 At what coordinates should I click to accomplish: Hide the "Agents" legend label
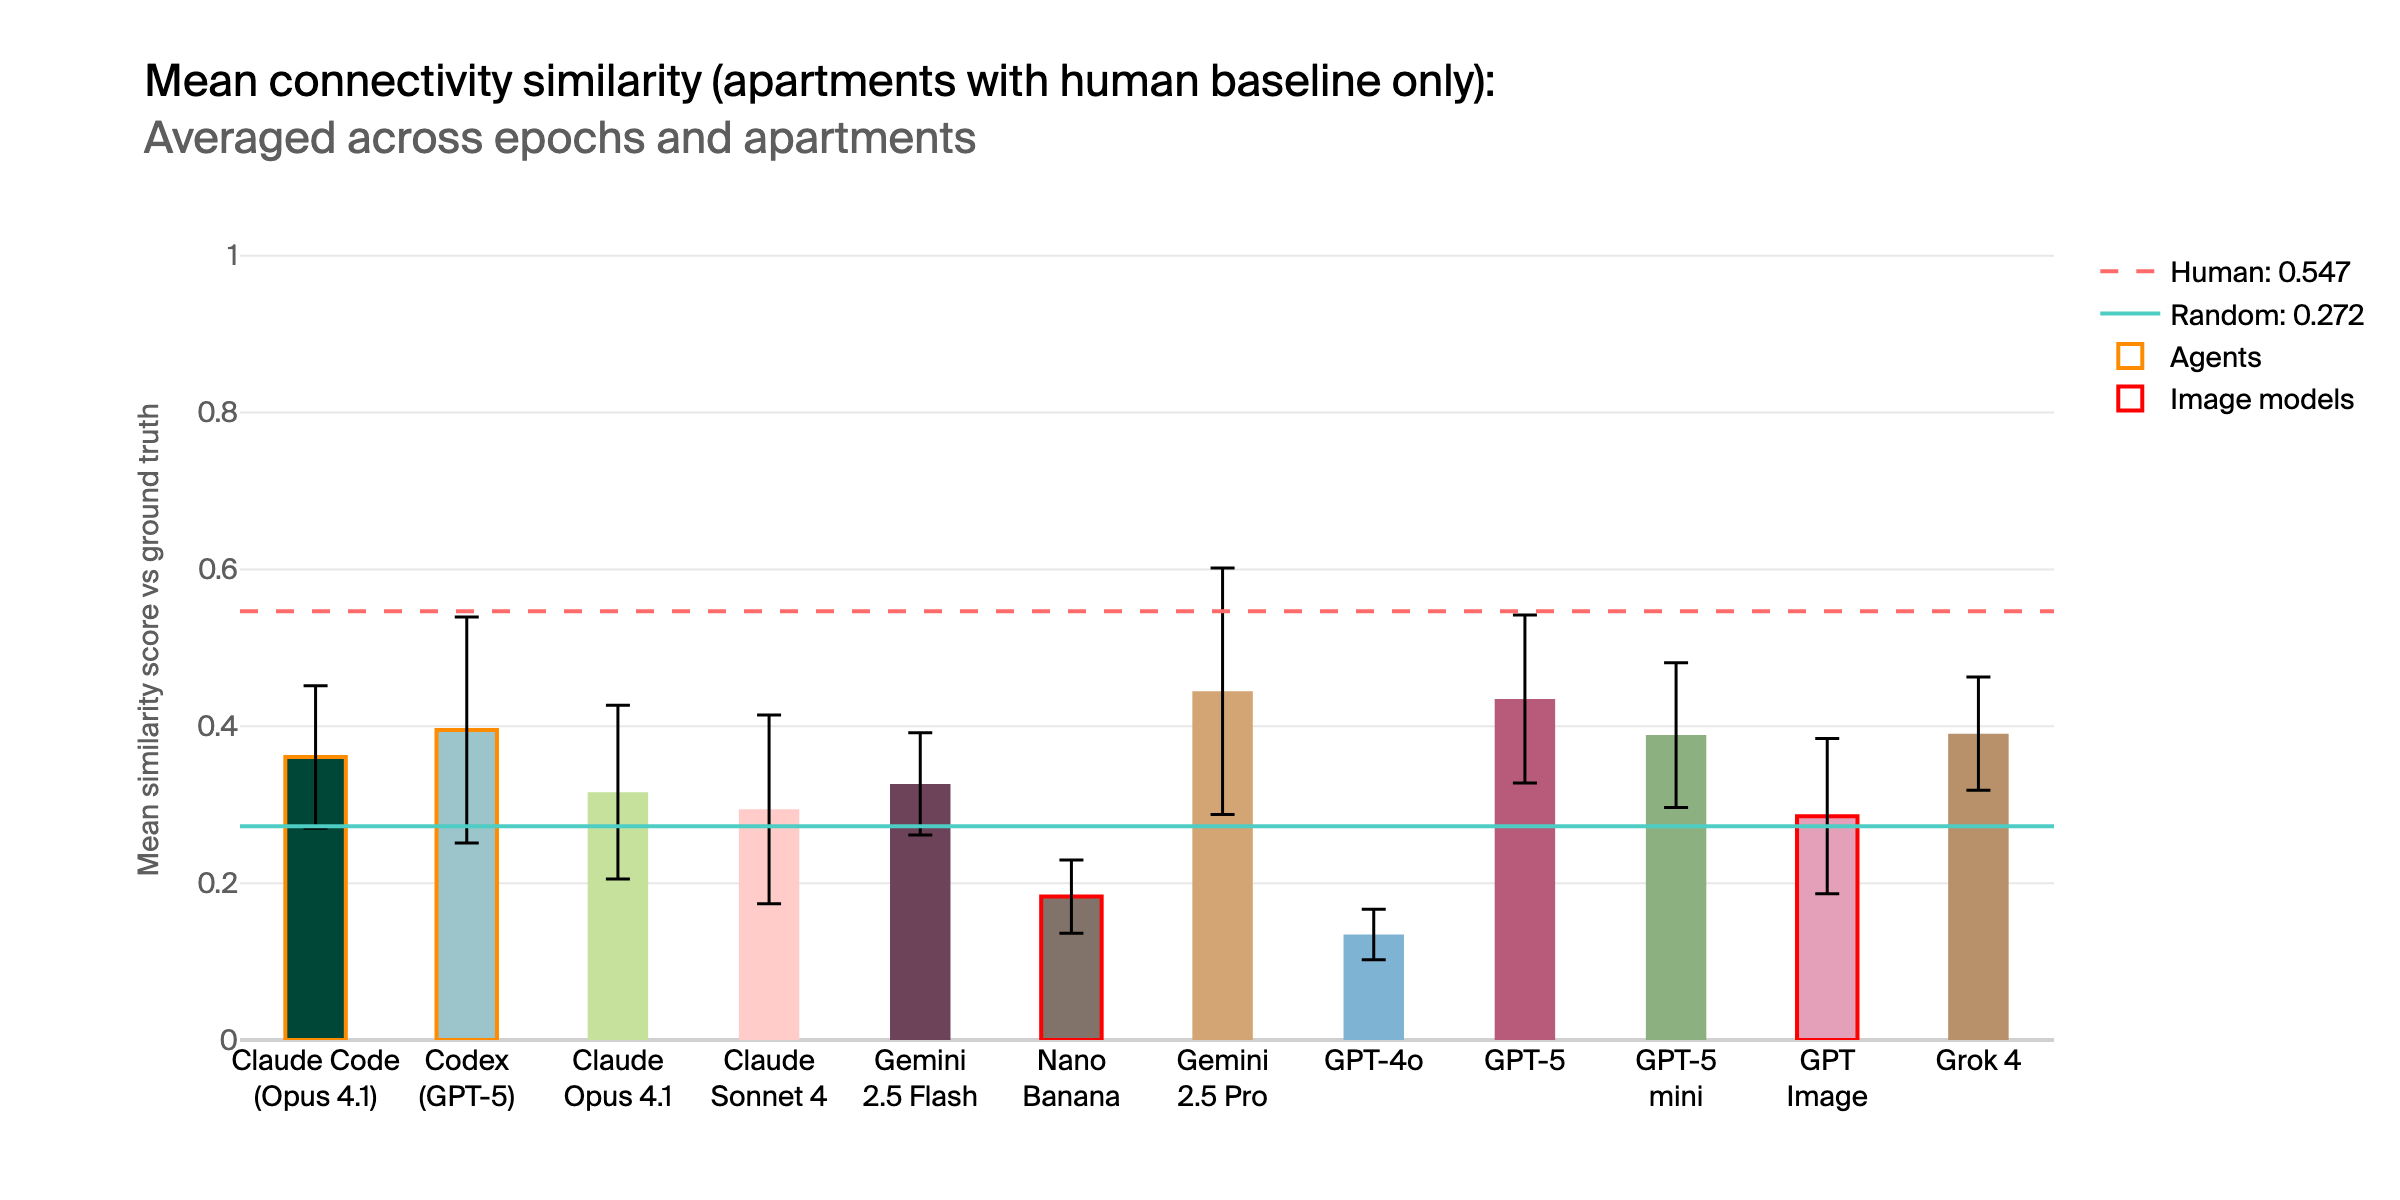(x=2214, y=357)
